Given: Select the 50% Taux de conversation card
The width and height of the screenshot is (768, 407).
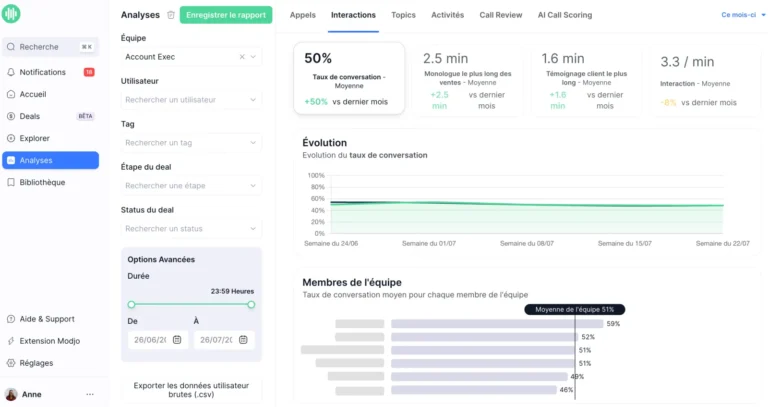Looking at the screenshot, I should click(349, 78).
